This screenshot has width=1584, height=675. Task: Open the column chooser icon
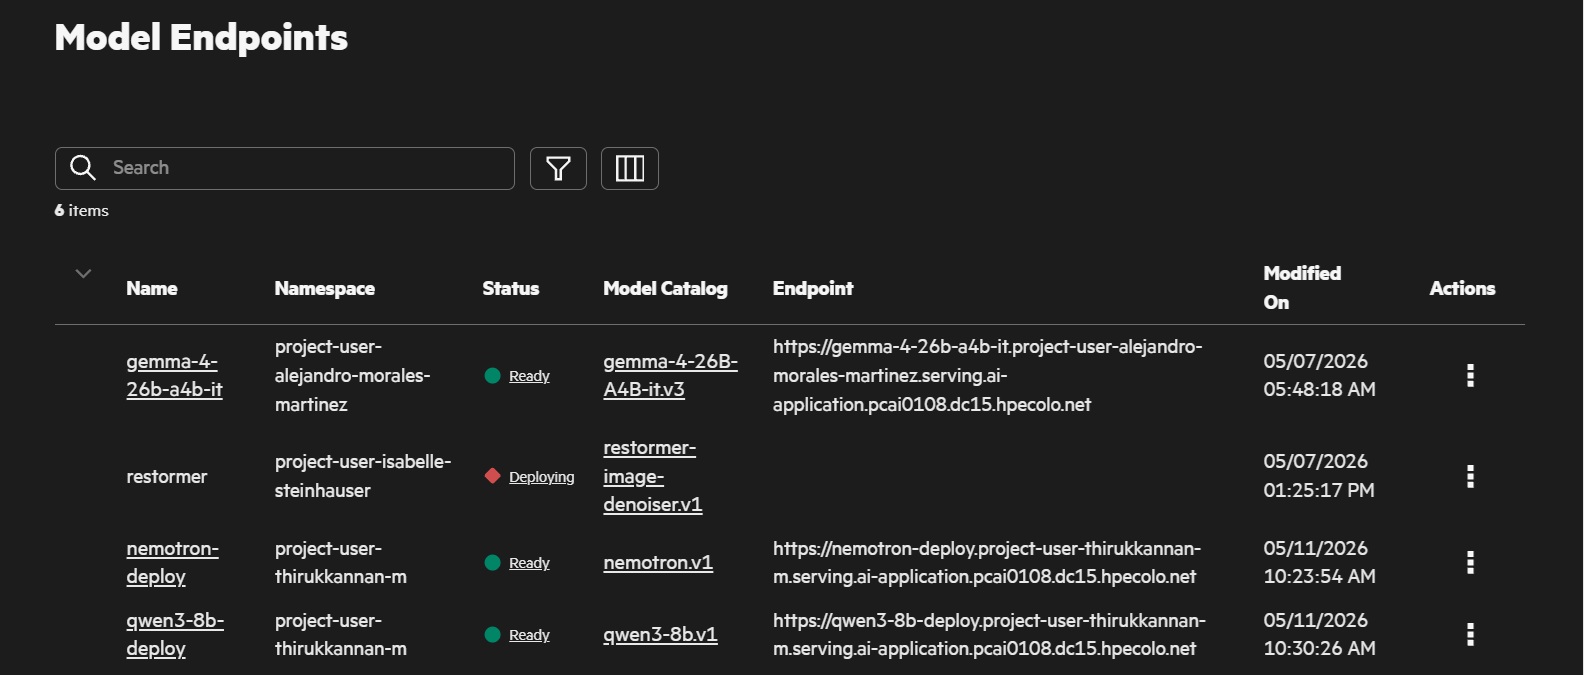coord(630,168)
